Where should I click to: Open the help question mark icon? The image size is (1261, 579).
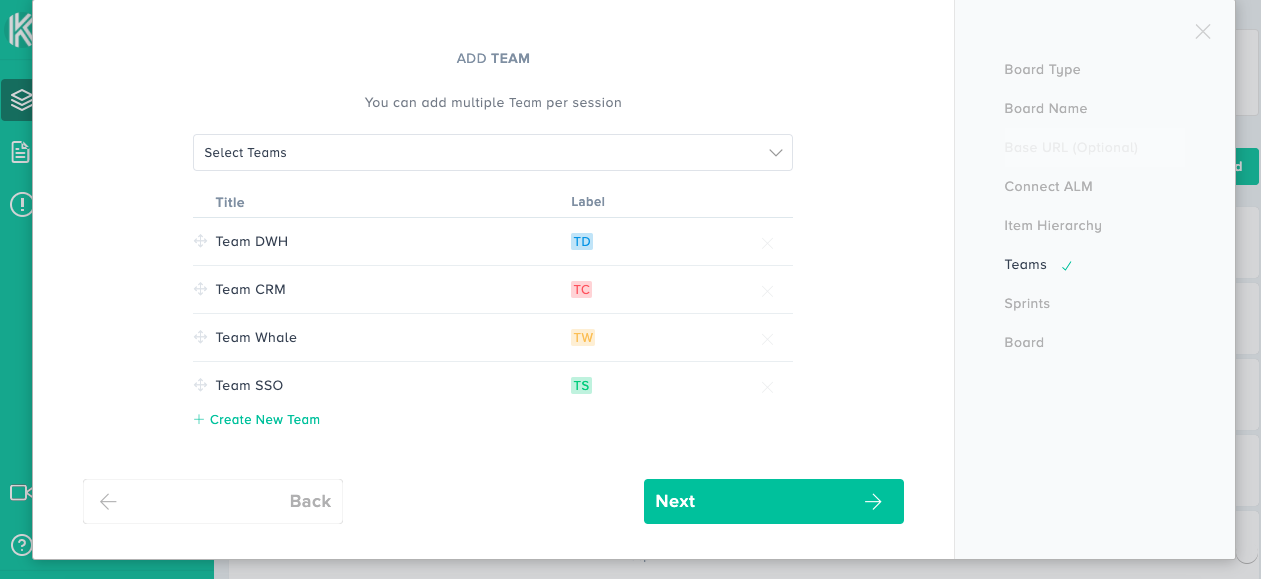tap(20, 545)
